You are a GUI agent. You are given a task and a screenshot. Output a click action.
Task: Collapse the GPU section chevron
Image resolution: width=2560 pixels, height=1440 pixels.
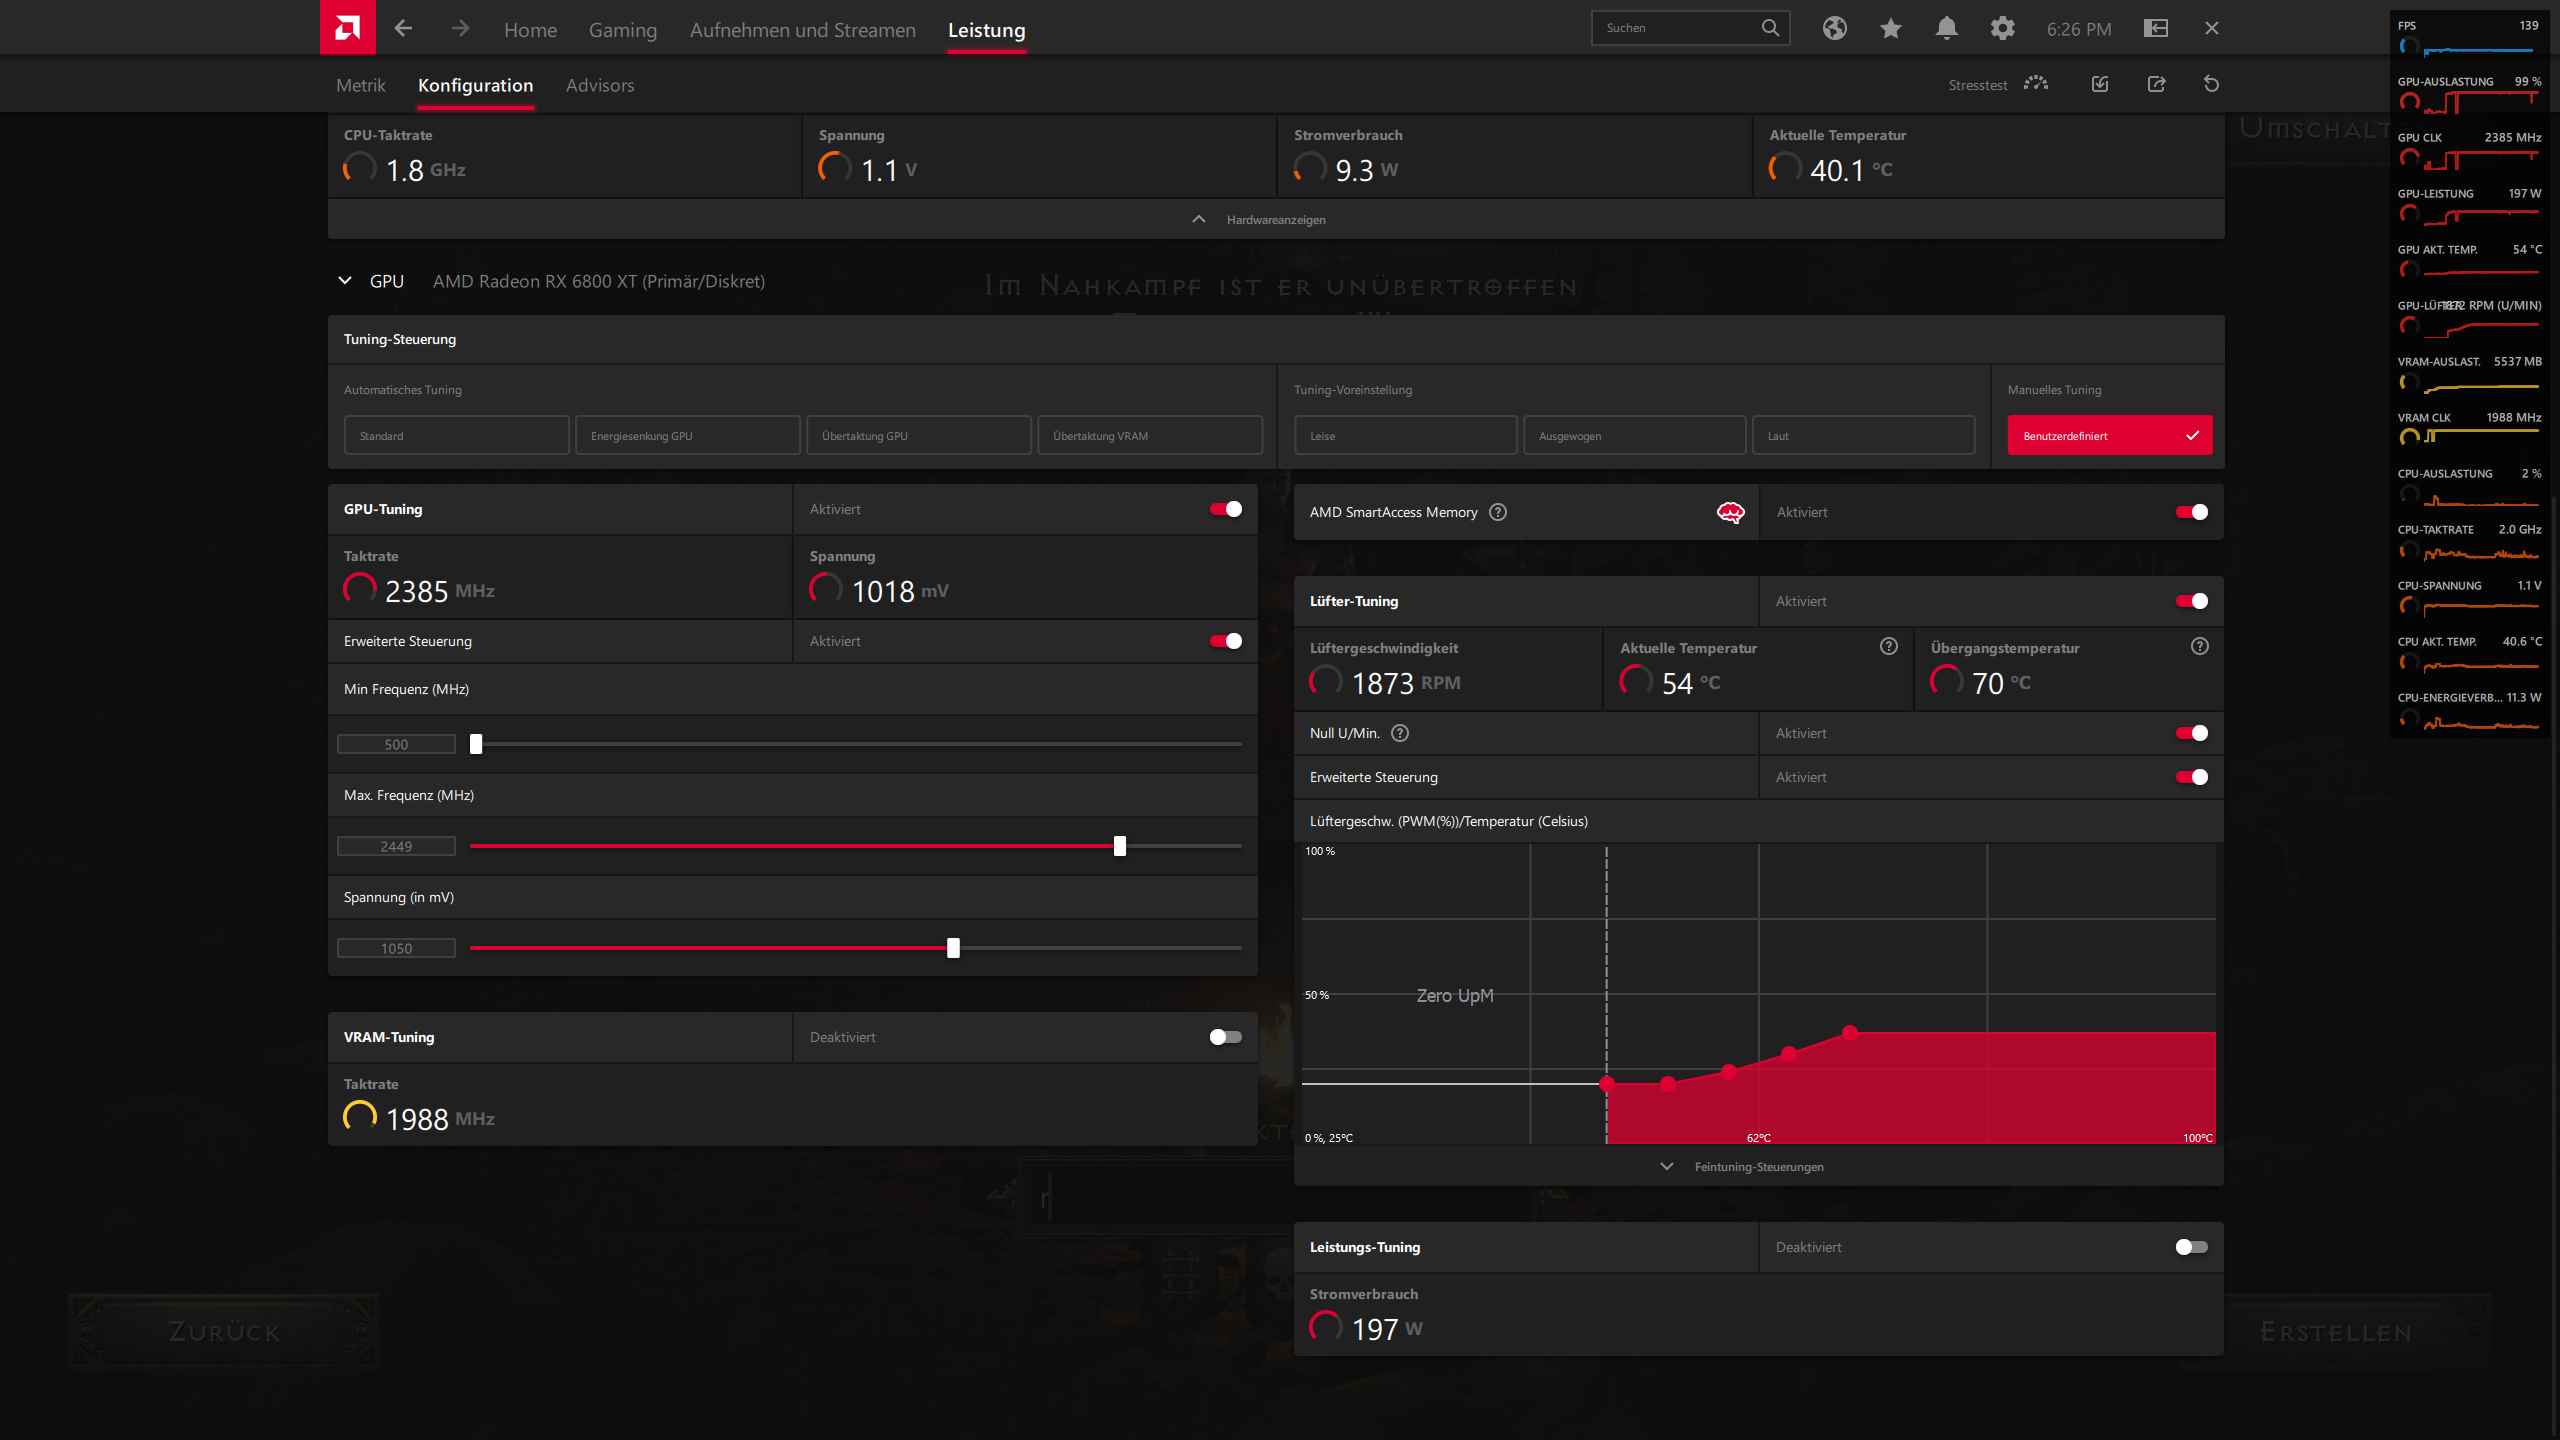click(345, 281)
